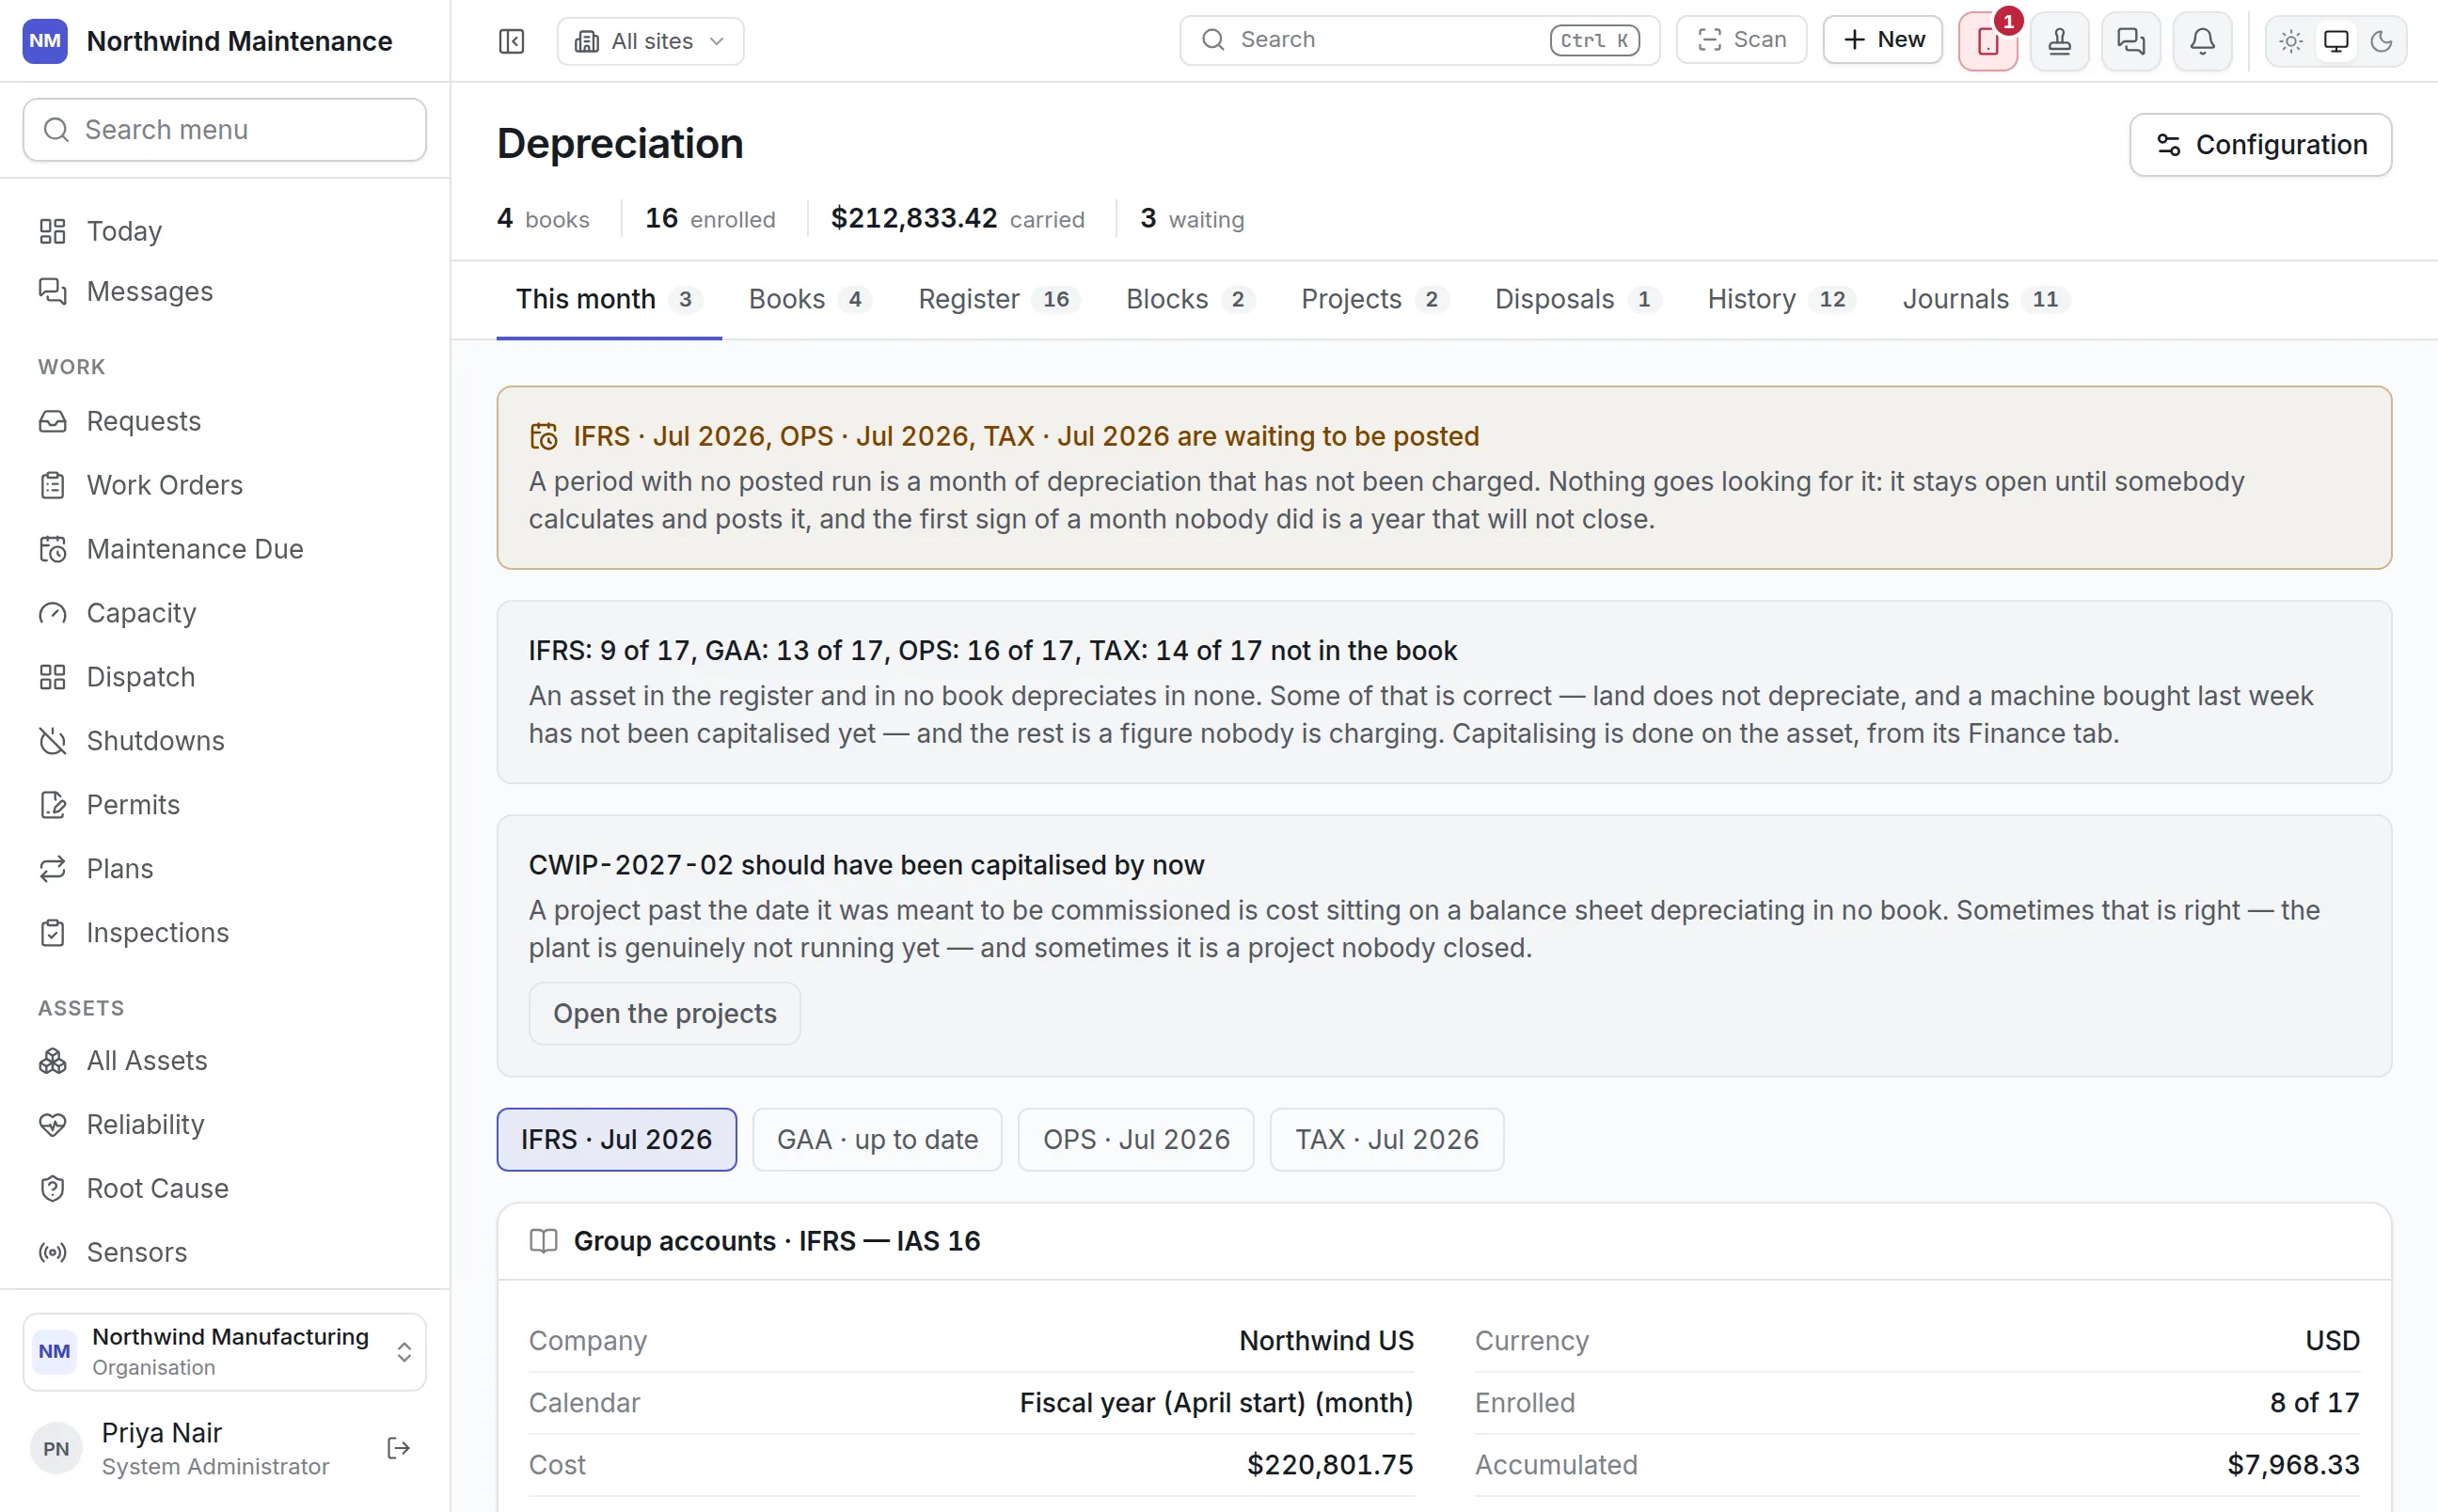Click the sign out icon beside Priya Nair
The image size is (2438, 1512).
[x=398, y=1448]
